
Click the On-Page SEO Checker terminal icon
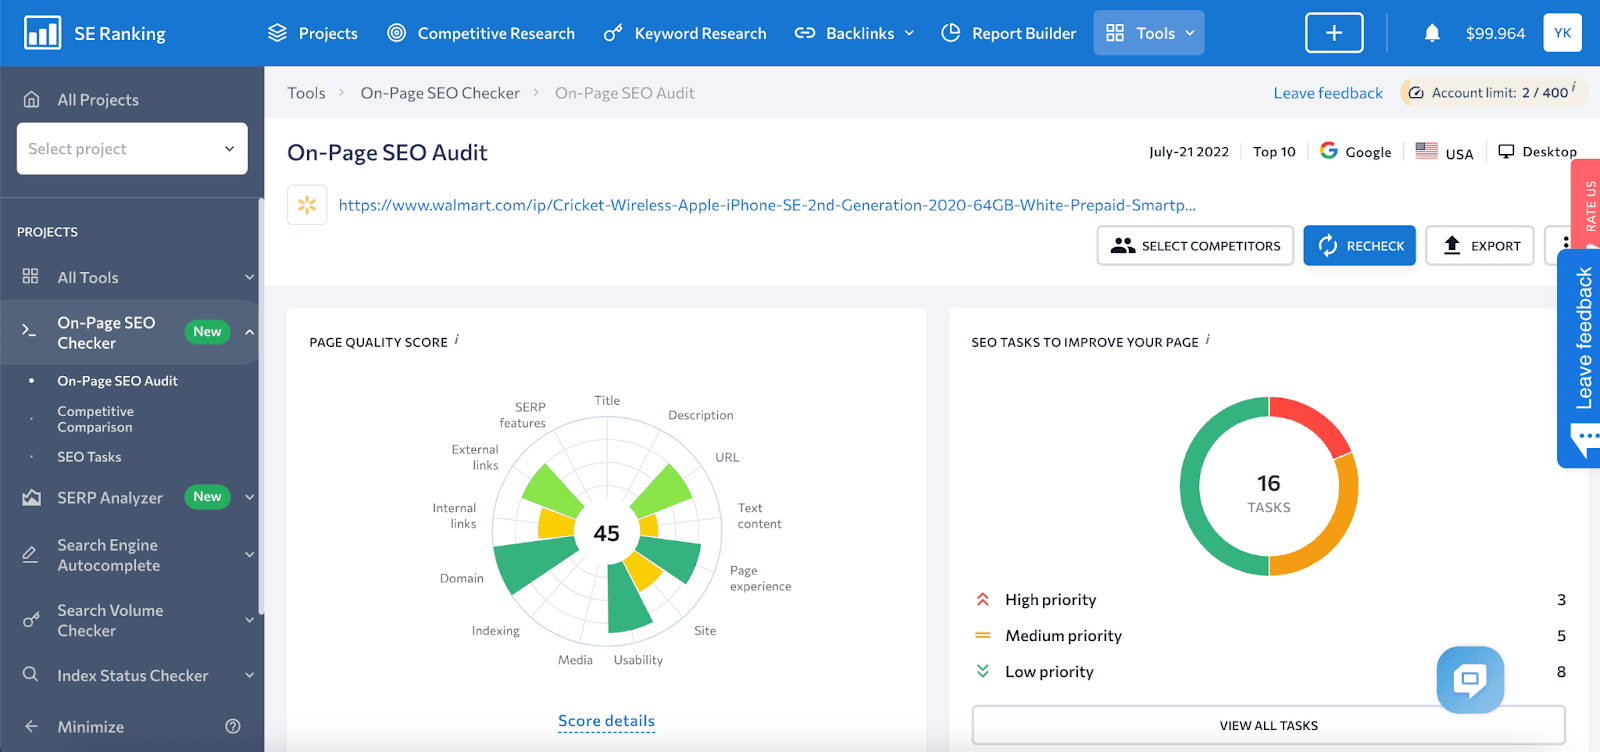30,329
